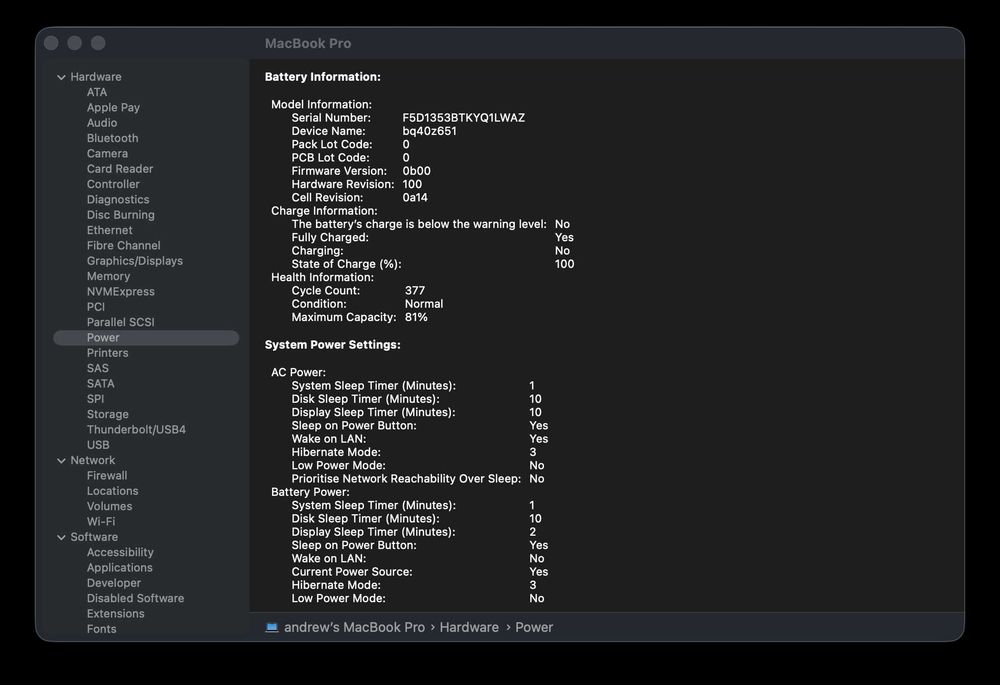Click the highlighted Power entry

pyautogui.click(x=146, y=337)
